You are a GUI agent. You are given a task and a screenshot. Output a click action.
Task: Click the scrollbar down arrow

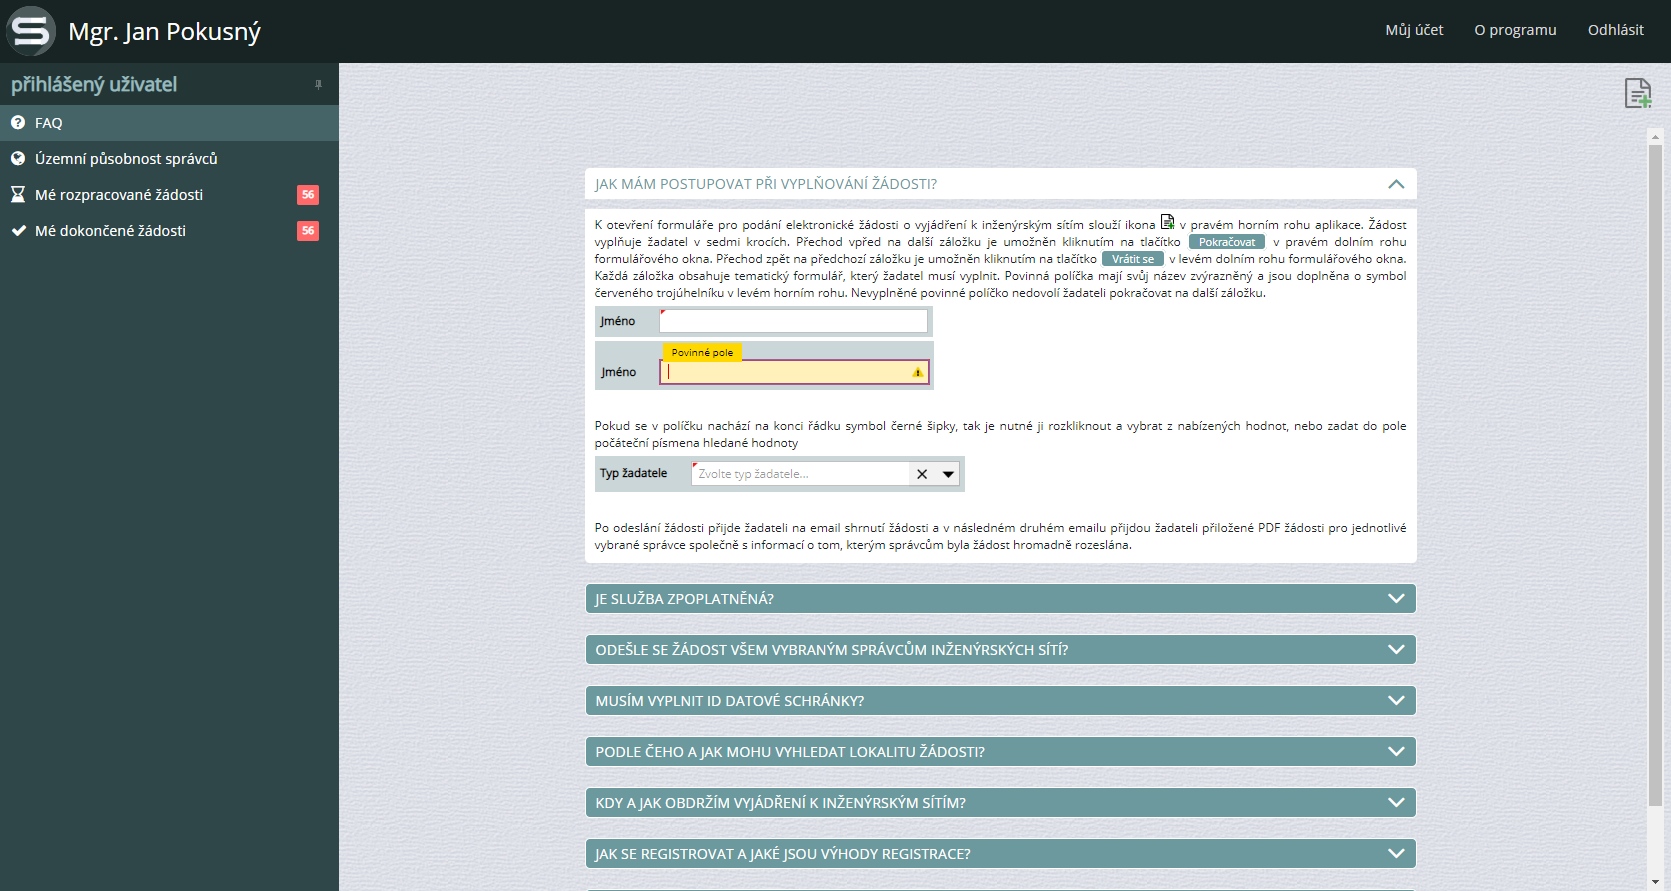(1655, 882)
